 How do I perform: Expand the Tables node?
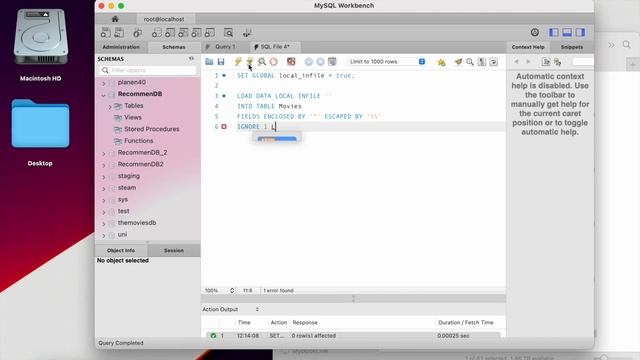pos(110,106)
